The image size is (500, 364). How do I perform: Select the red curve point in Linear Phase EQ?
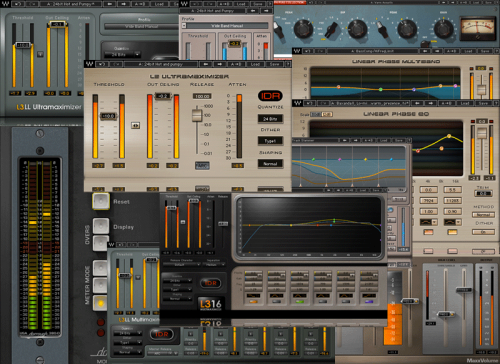click(418, 151)
